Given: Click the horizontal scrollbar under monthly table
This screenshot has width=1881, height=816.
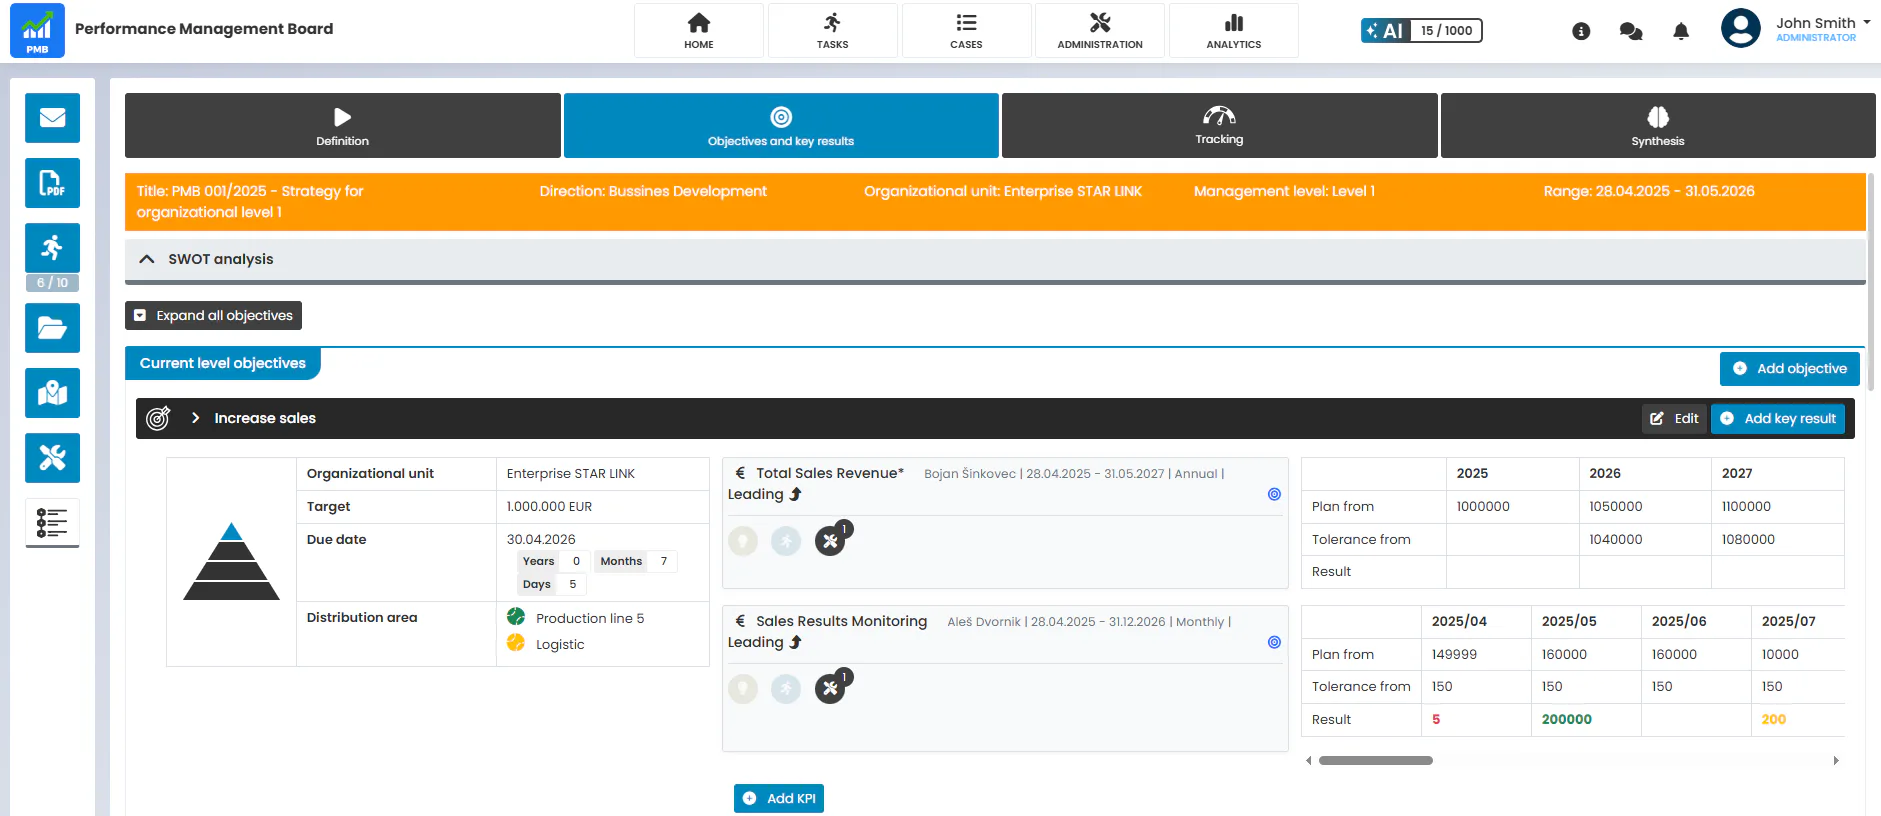Looking at the screenshot, I should [1376, 761].
